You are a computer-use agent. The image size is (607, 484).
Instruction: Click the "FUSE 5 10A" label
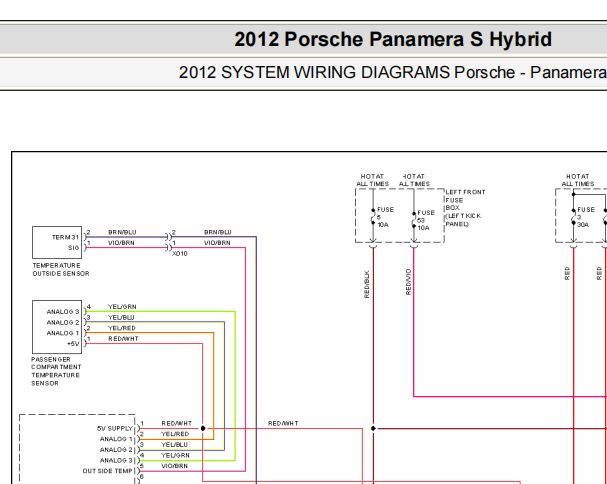(385, 217)
